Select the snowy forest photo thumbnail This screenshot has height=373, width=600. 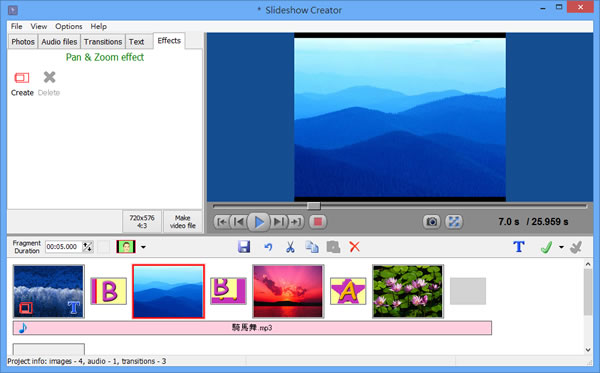[x=49, y=292]
